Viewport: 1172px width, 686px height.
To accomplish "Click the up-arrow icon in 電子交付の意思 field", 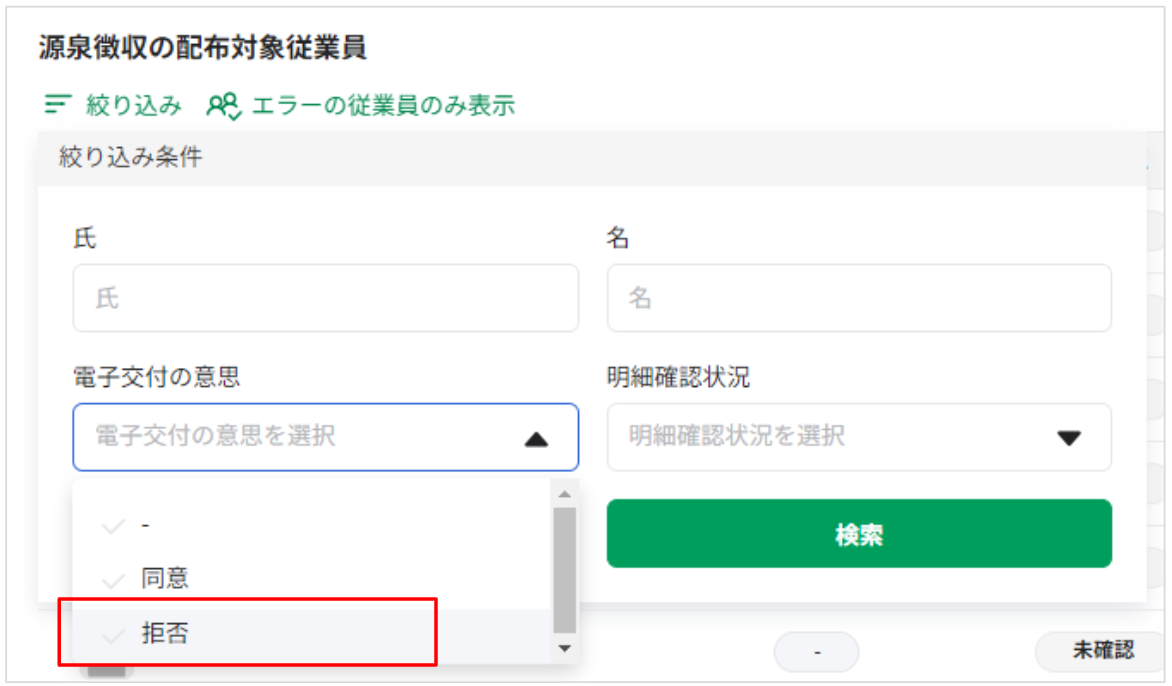I will click(536, 438).
